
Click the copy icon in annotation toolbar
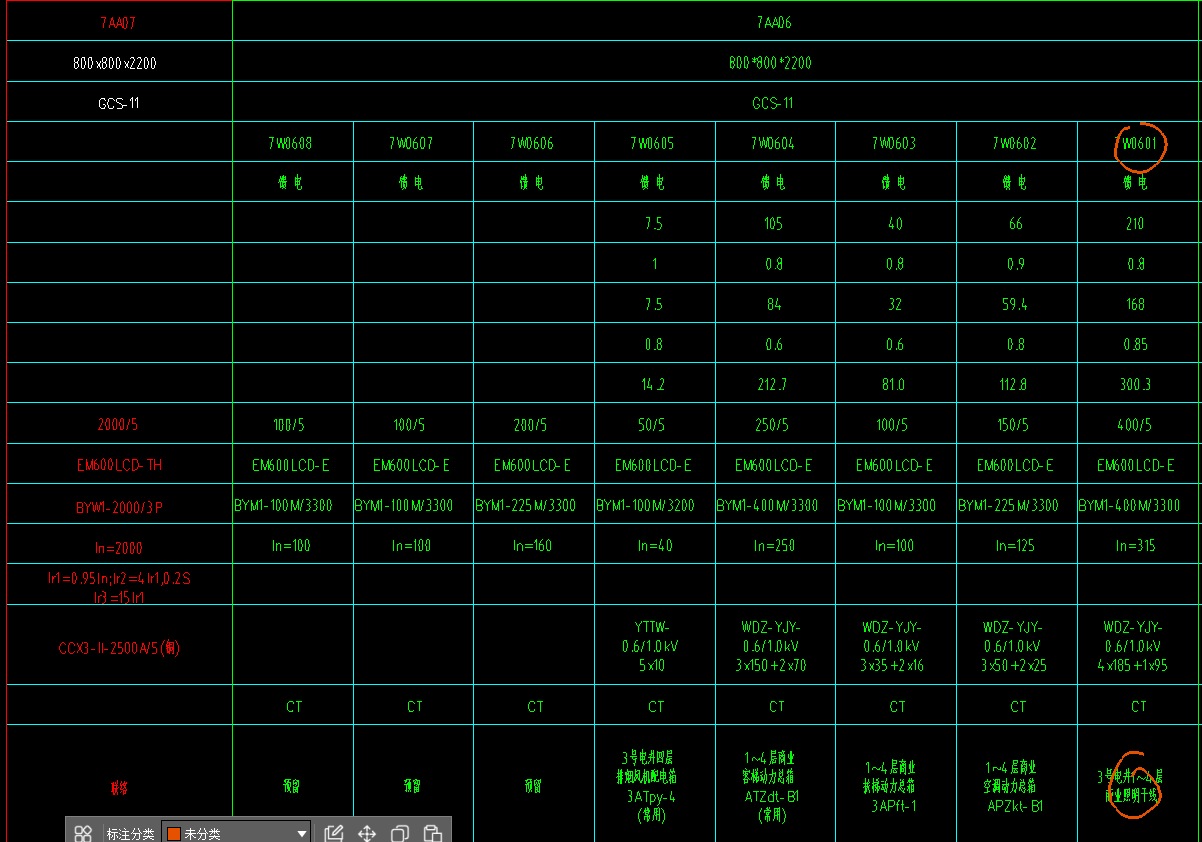tap(400, 833)
